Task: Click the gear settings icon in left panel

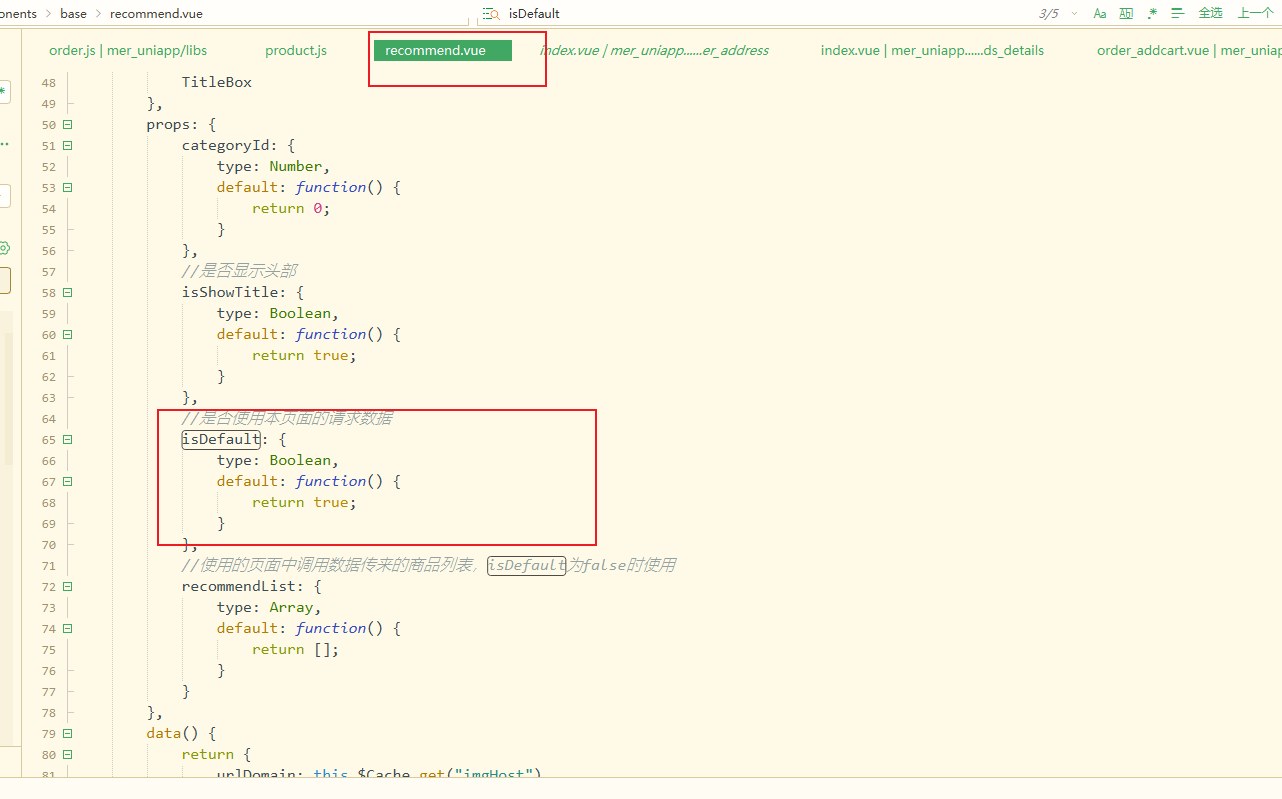Action: coord(4,248)
